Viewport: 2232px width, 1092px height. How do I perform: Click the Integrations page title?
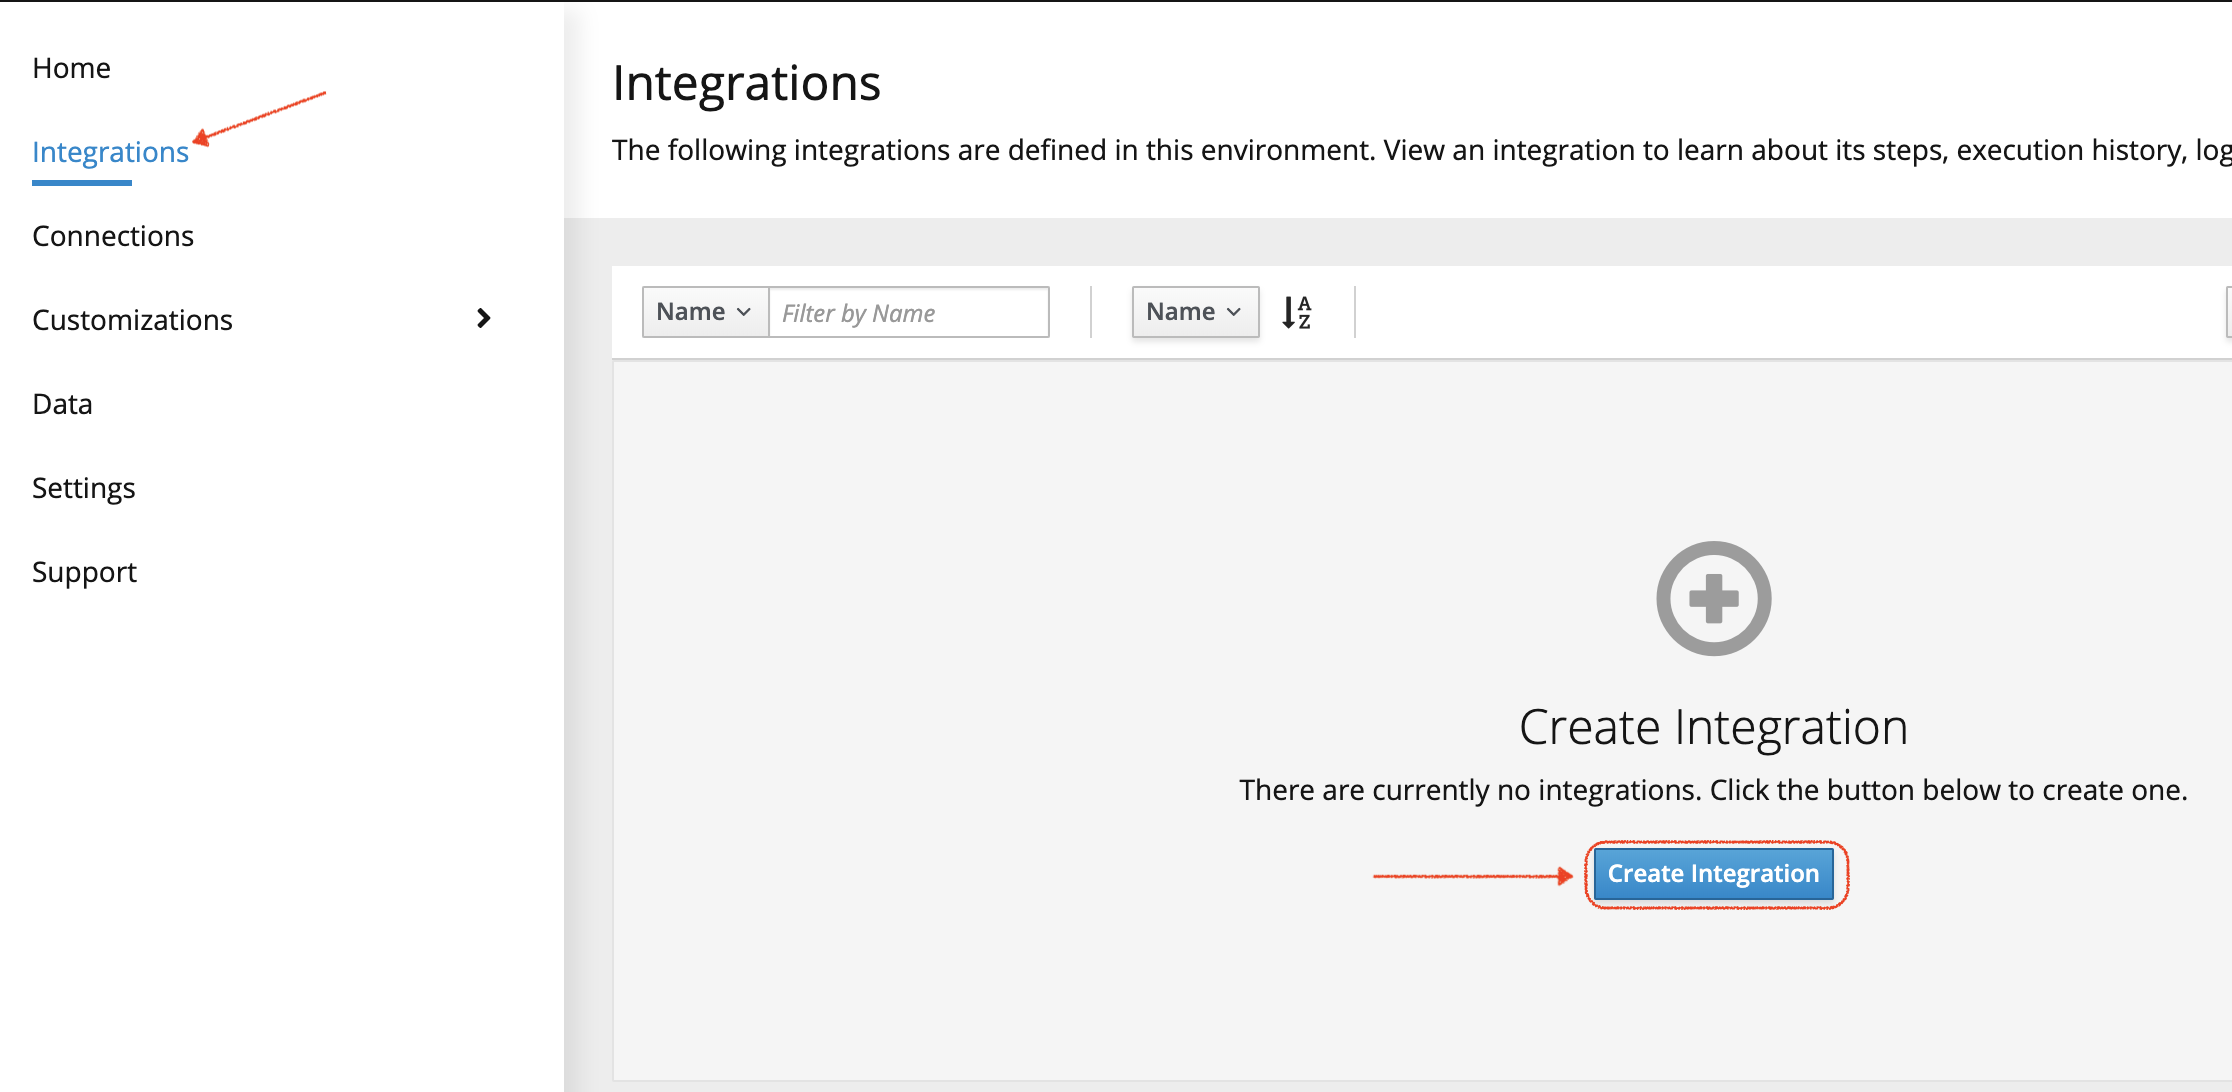pyautogui.click(x=746, y=83)
